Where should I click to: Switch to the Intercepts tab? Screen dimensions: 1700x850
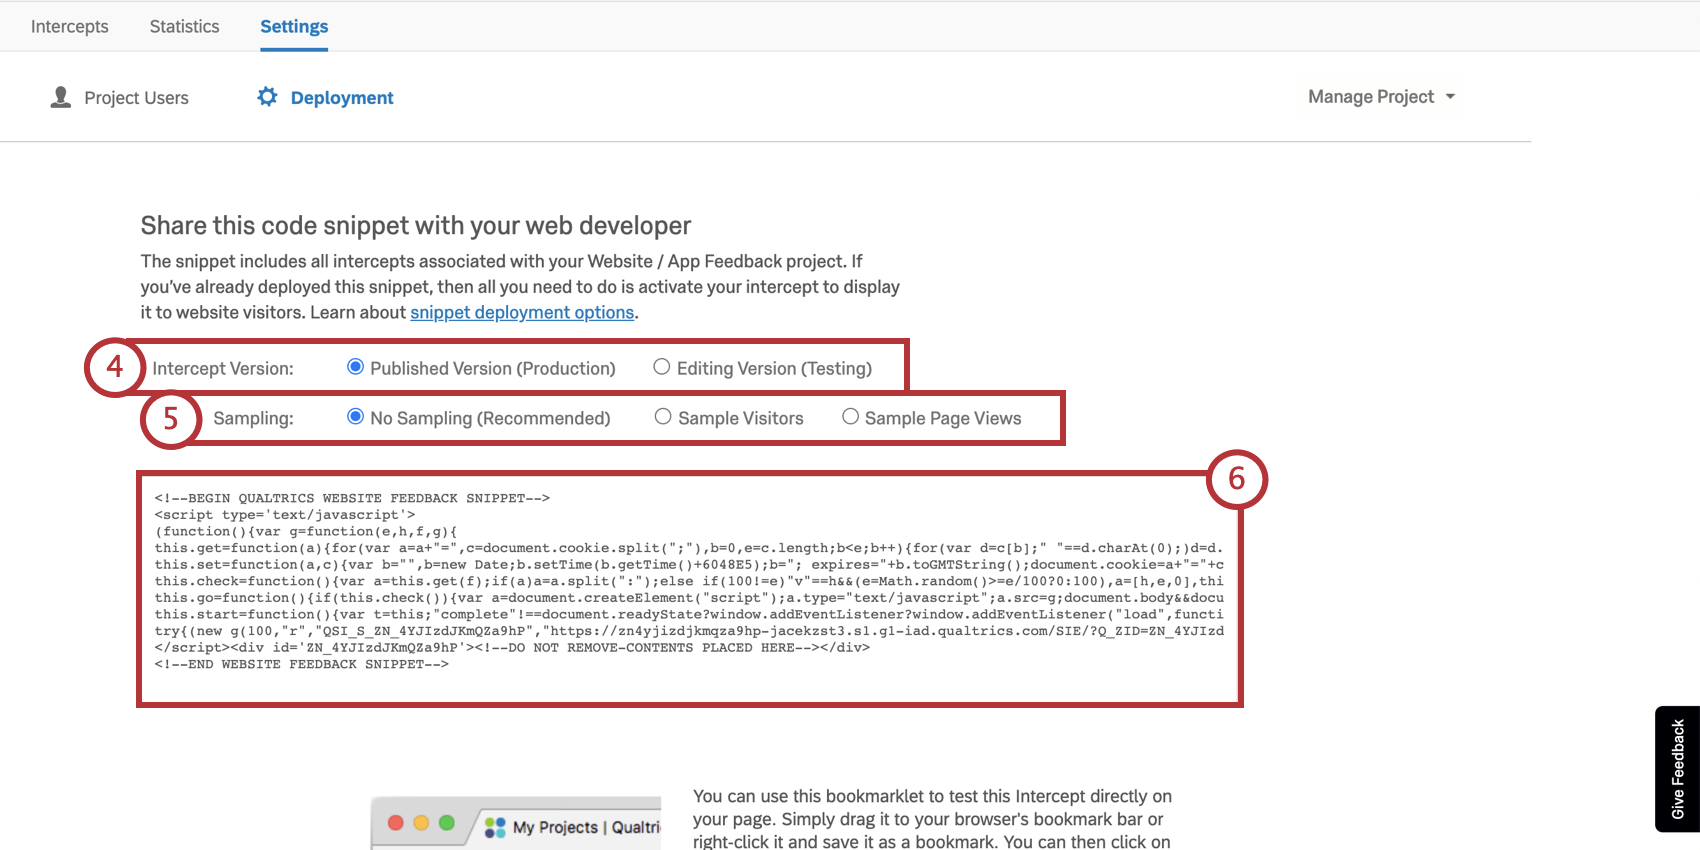click(x=70, y=26)
